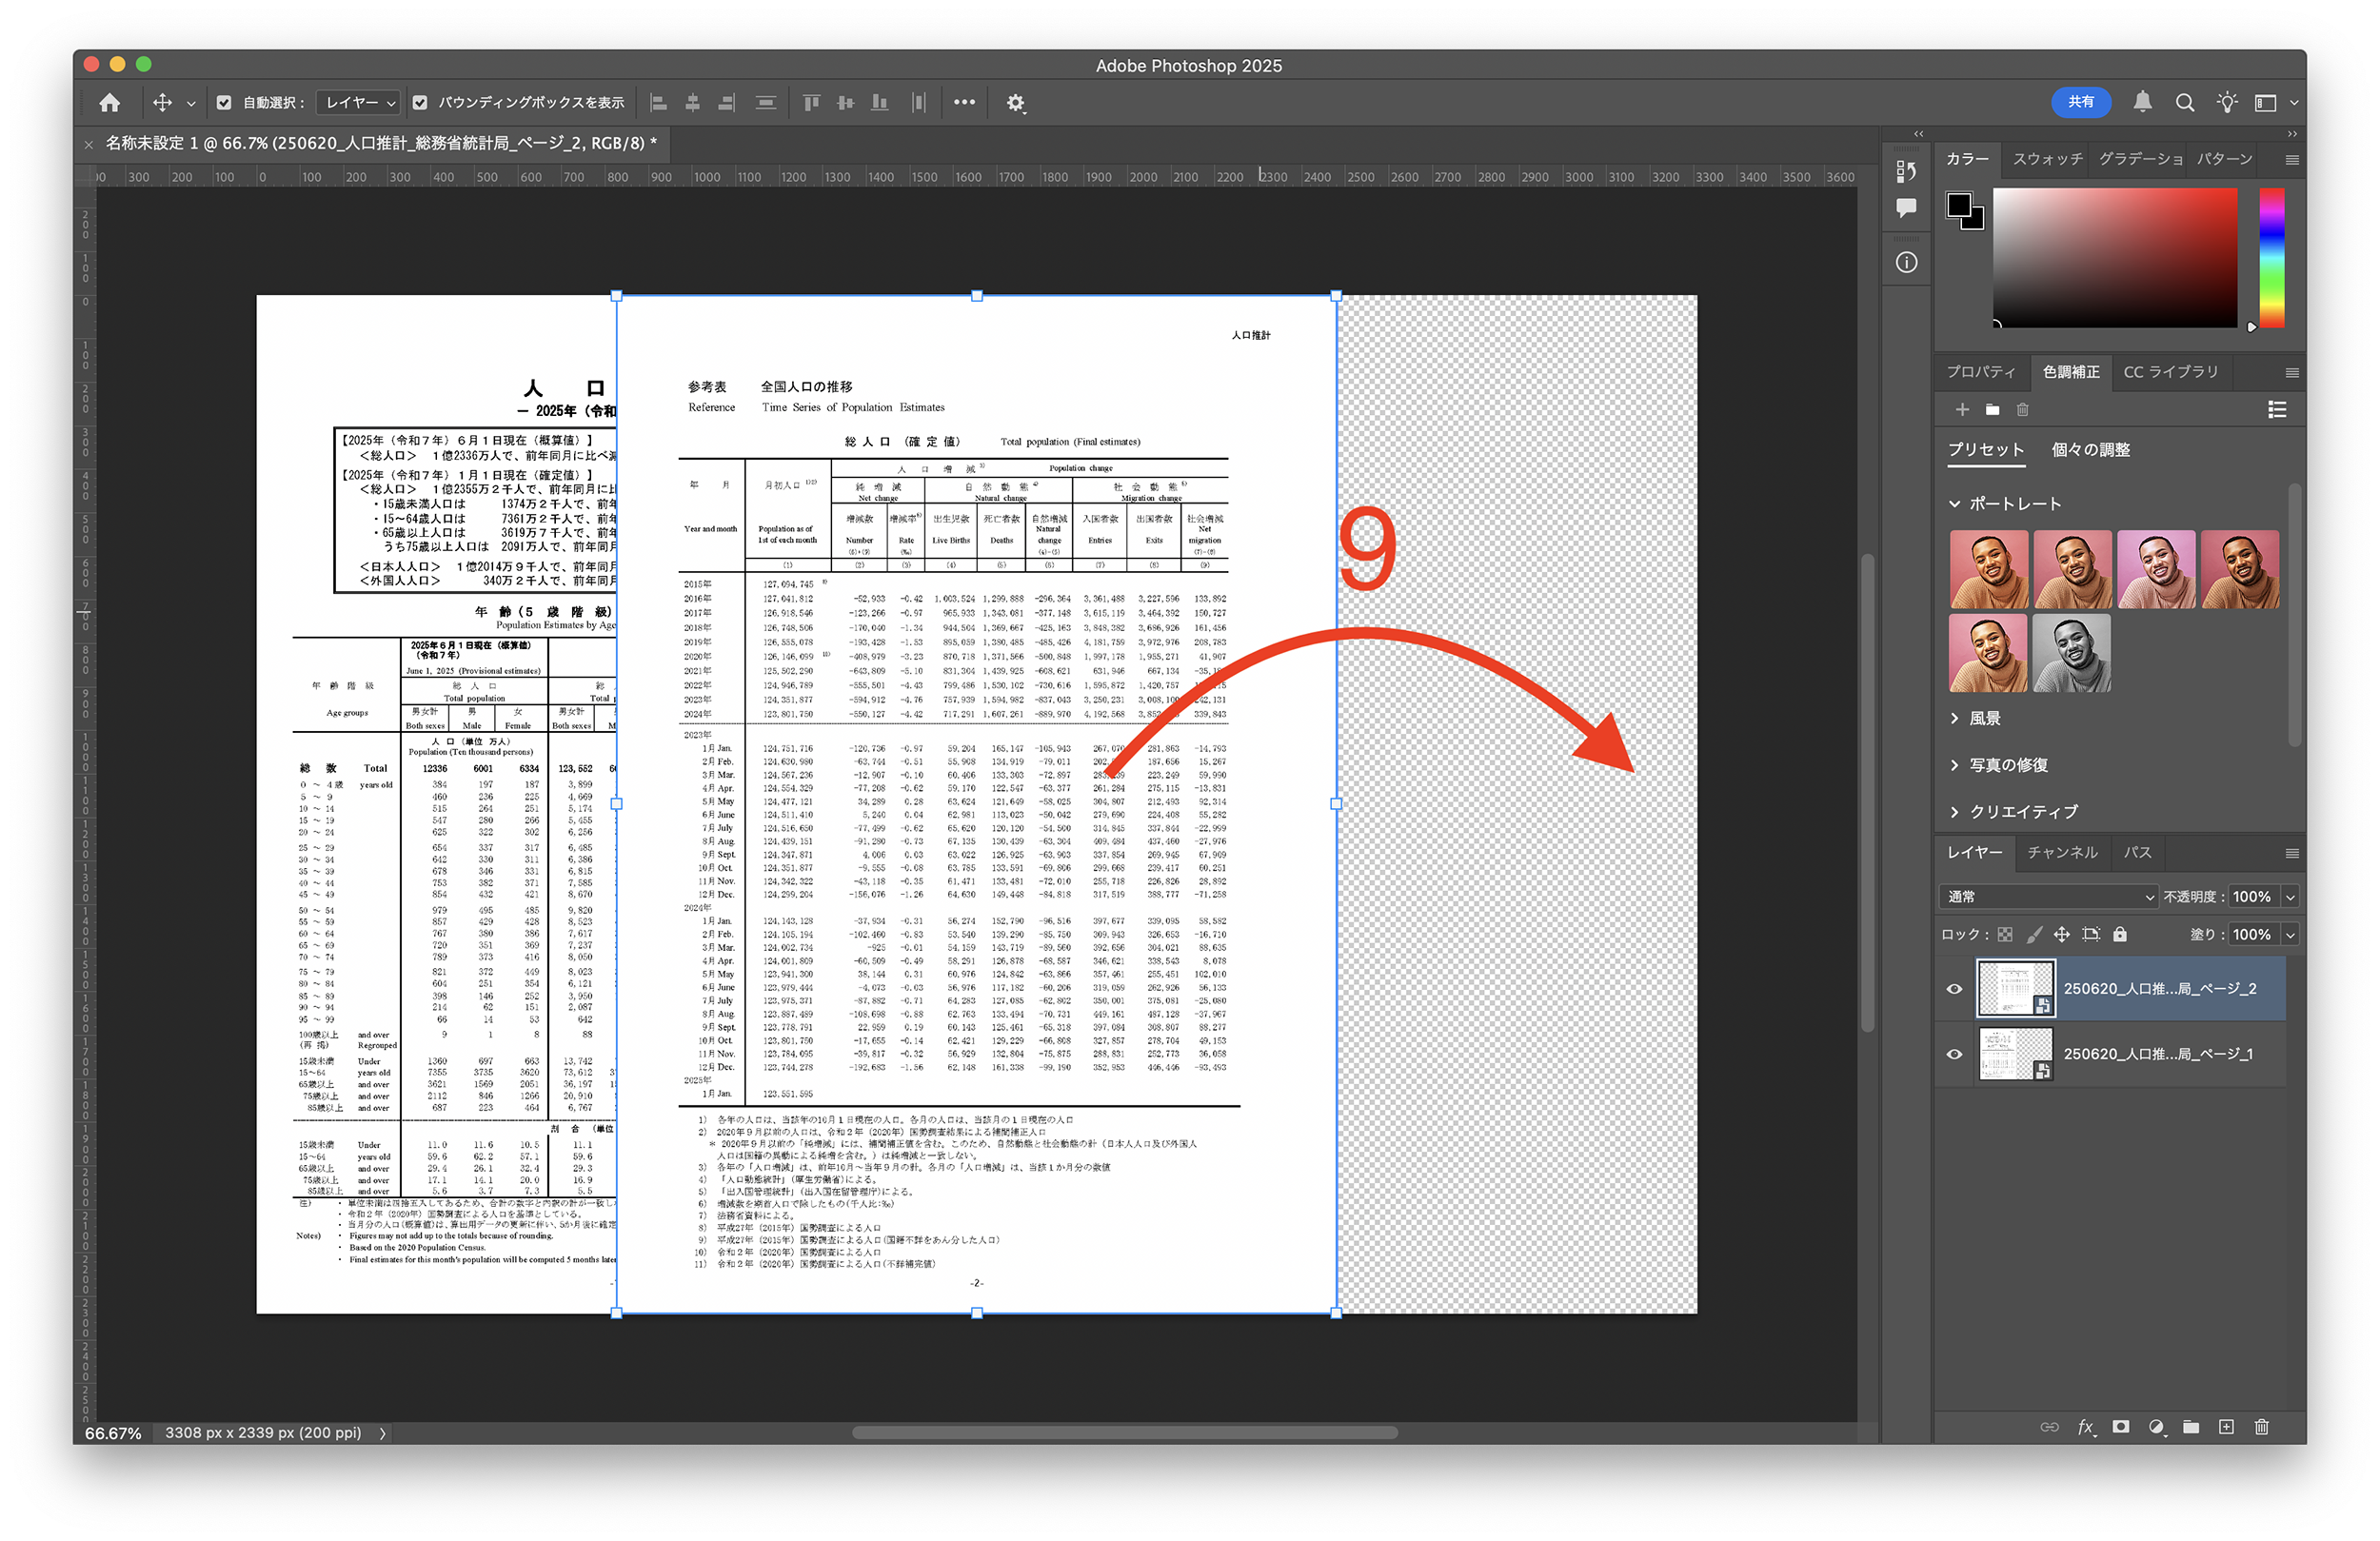Click the folder icon in 色調補正 panel
The image size is (2380, 1541).
[1992, 410]
